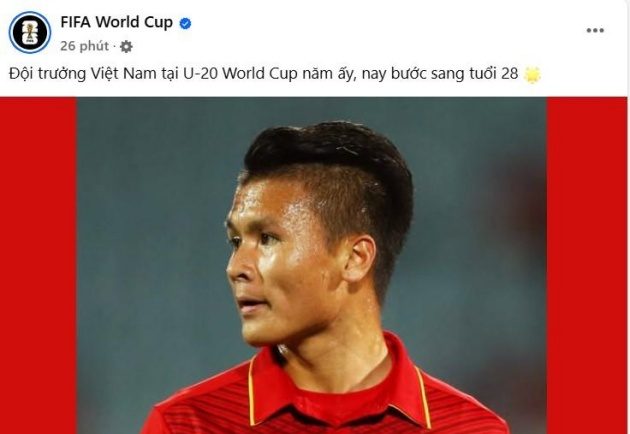Viewport: 630px width, 434px height.
Task: Open the FIFA World Cup page name
Action: coord(117,23)
